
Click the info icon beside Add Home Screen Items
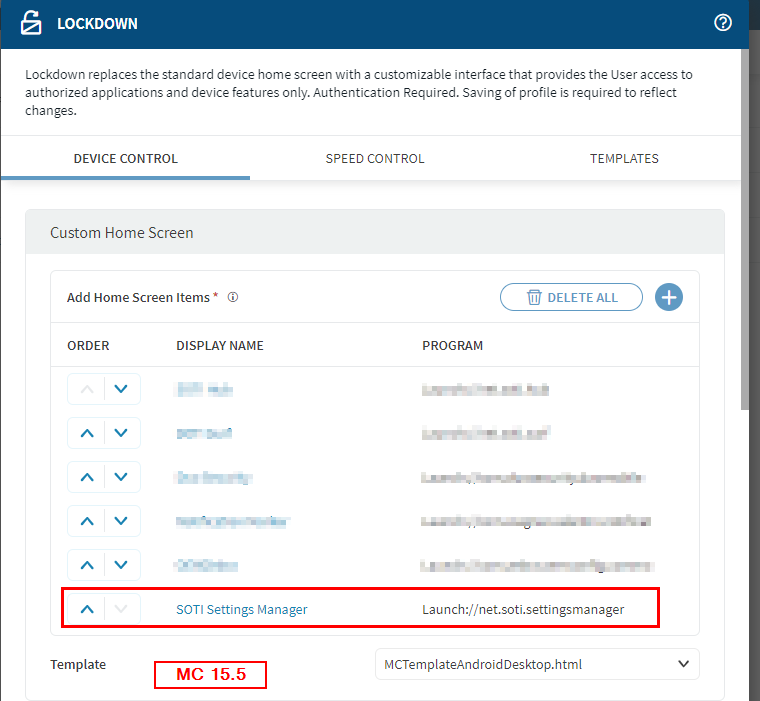click(x=233, y=297)
